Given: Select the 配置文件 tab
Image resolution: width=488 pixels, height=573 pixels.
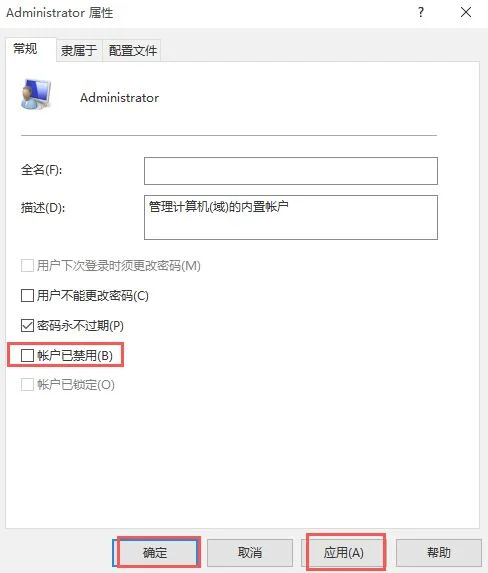Looking at the screenshot, I should 132,50.
